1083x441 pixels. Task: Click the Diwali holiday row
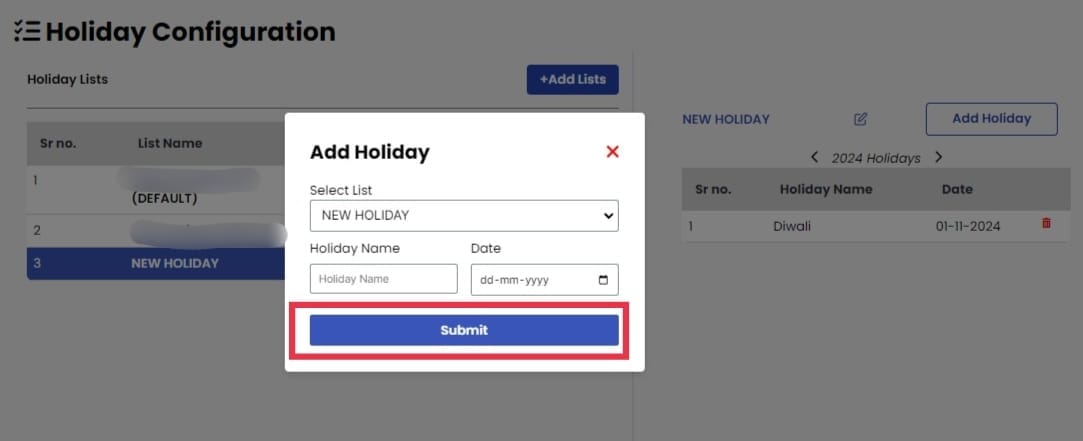876,226
